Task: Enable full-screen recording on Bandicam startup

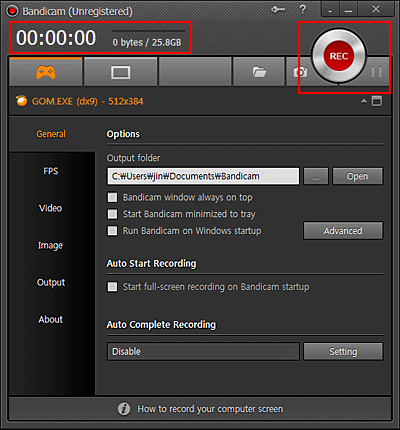Action: point(112,286)
